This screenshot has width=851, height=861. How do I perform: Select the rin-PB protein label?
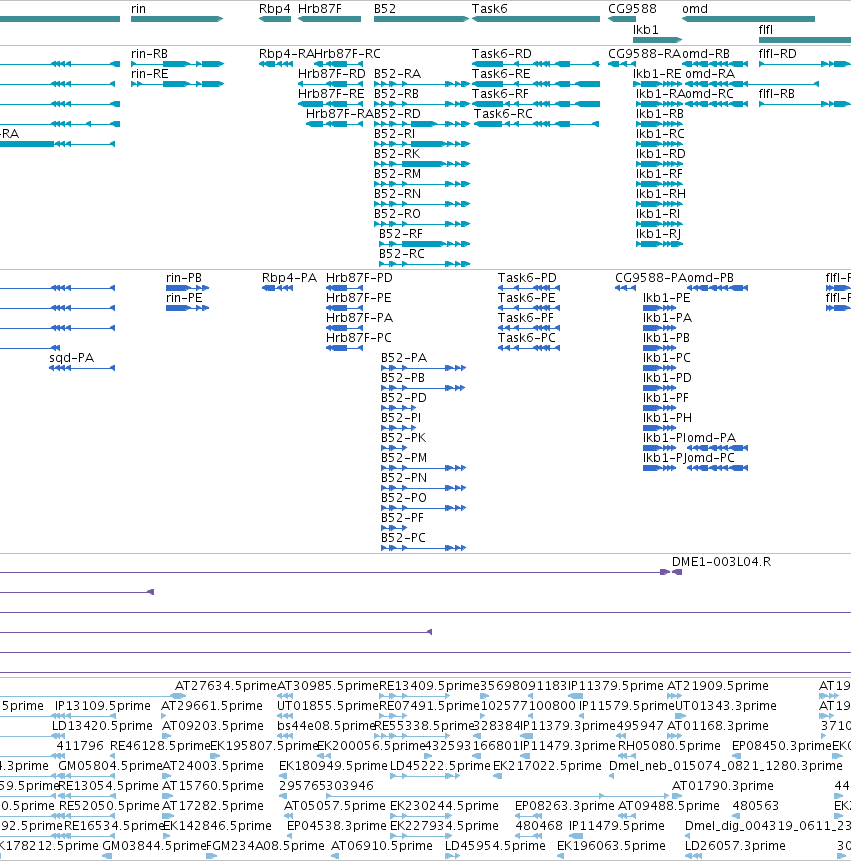point(184,278)
